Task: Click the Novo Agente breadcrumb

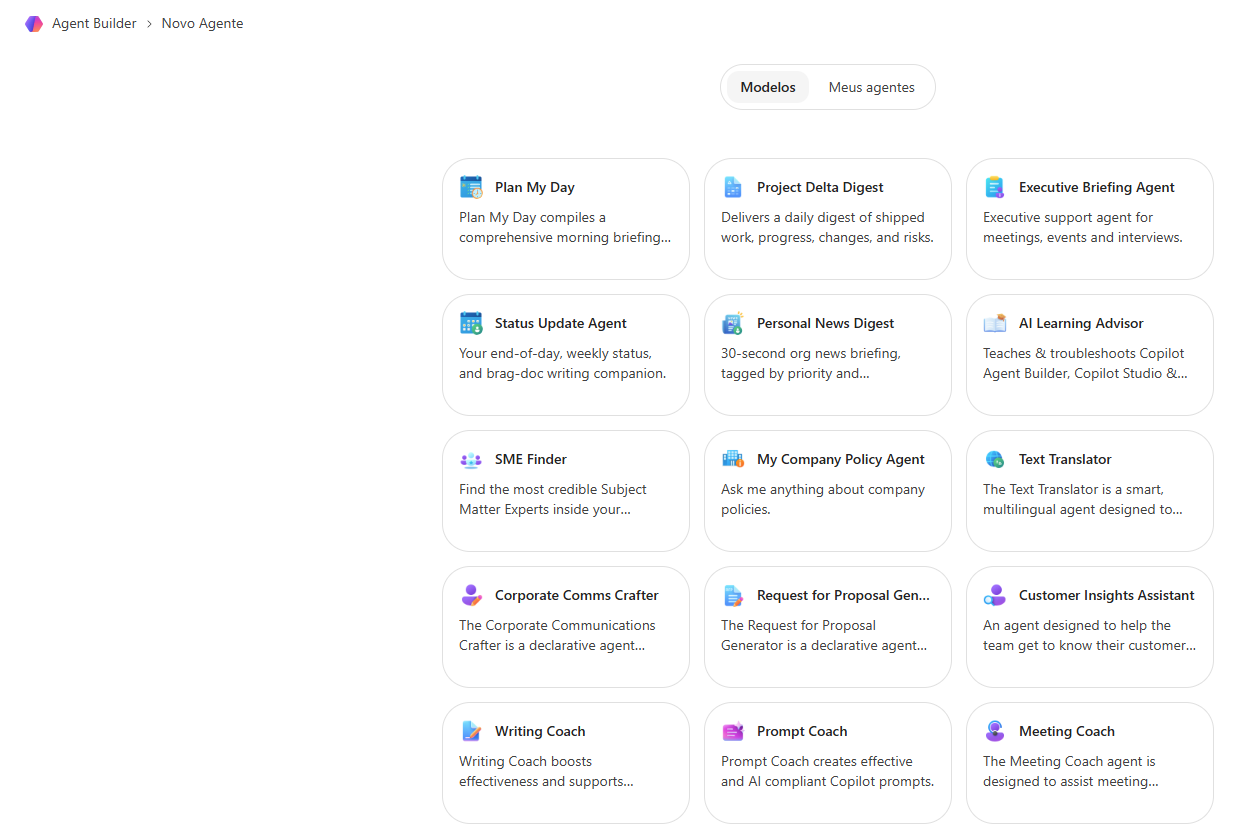Action: click(x=202, y=23)
